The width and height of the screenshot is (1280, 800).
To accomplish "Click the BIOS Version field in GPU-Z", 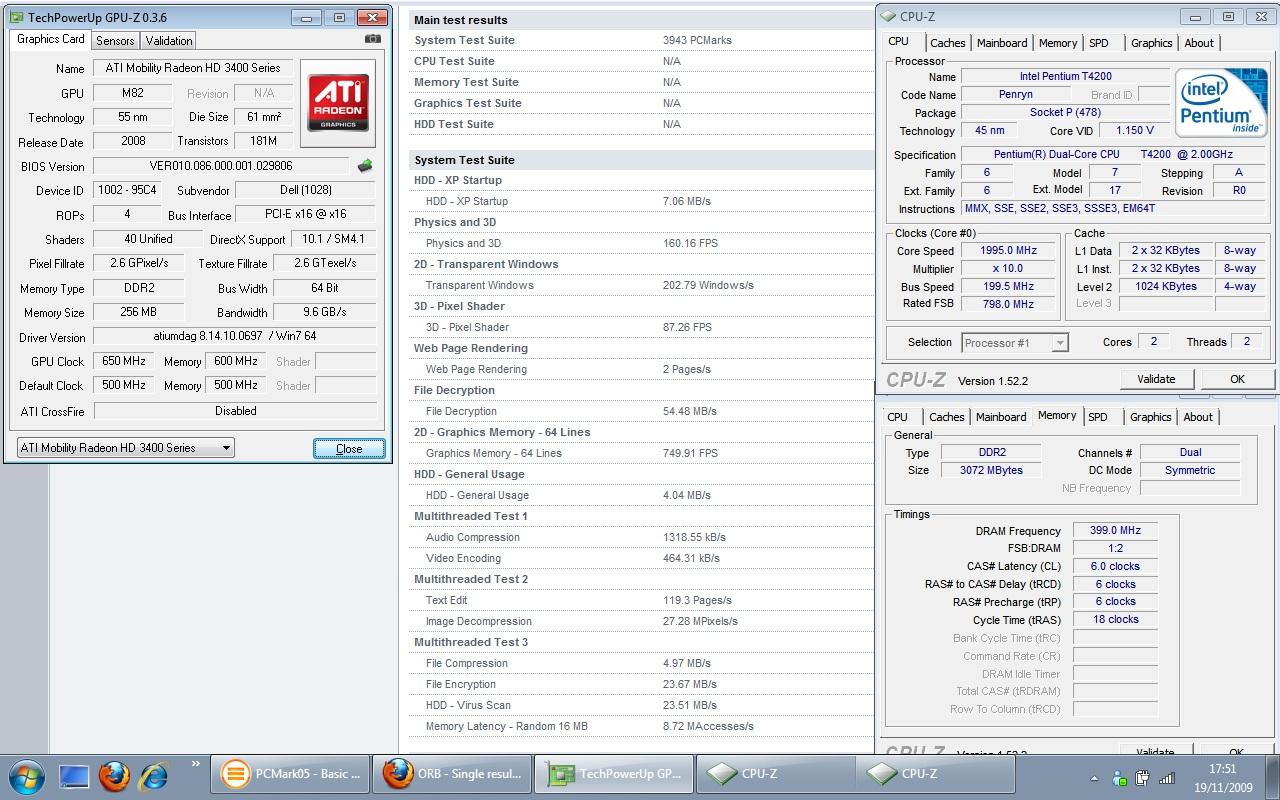I will (x=222, y=166).
